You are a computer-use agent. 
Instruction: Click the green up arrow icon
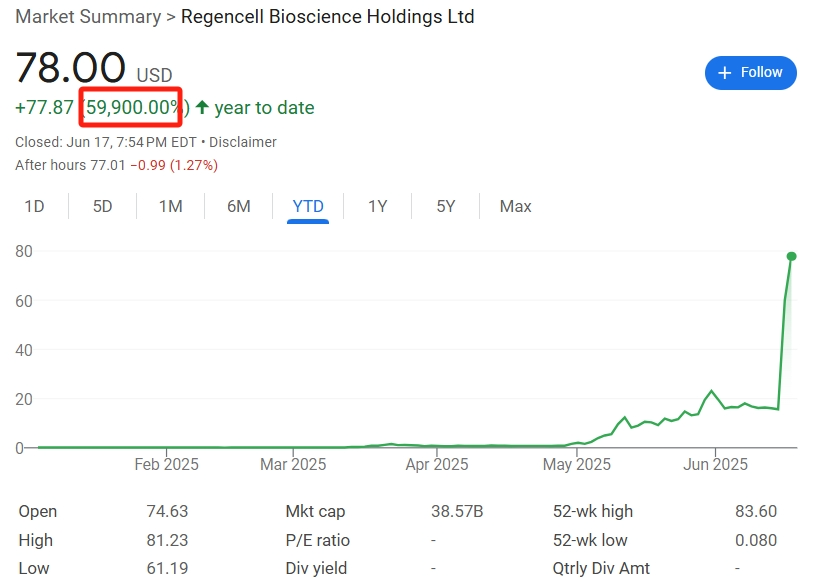click(x=202, y=108)
